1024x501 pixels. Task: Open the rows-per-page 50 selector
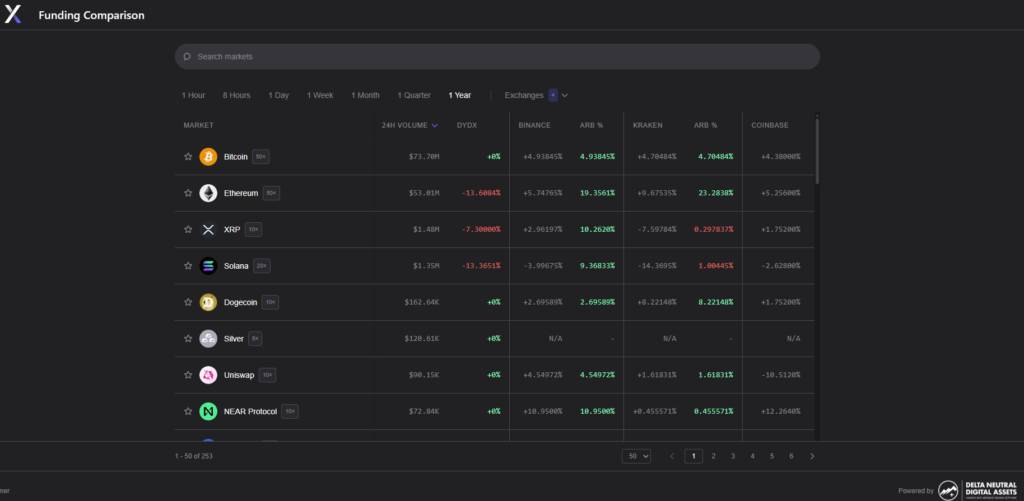tap(636, 456)
